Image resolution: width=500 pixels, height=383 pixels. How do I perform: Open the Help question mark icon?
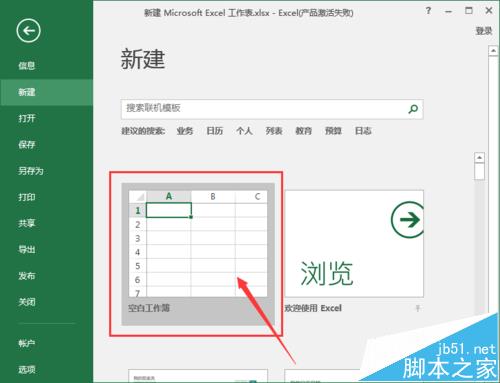(428, 11)
